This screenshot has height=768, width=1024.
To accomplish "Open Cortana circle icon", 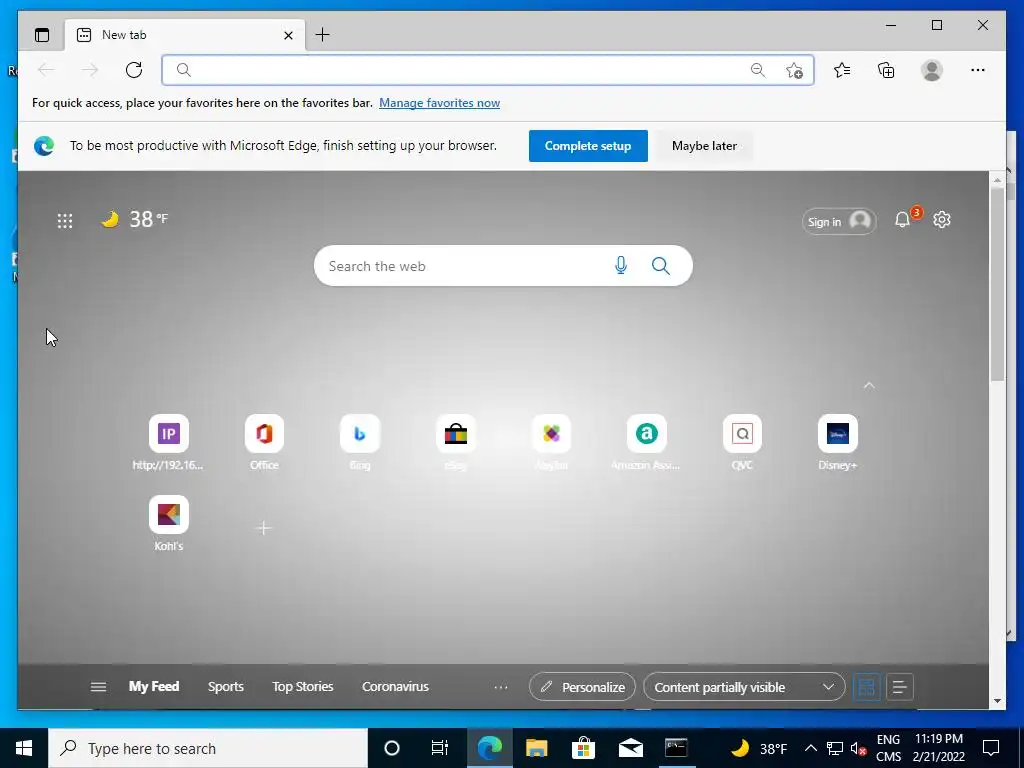I will point(391,748).
